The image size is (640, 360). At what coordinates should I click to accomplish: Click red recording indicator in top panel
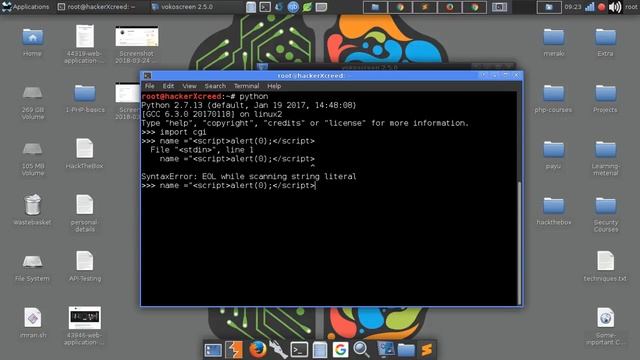pos(601,7)
